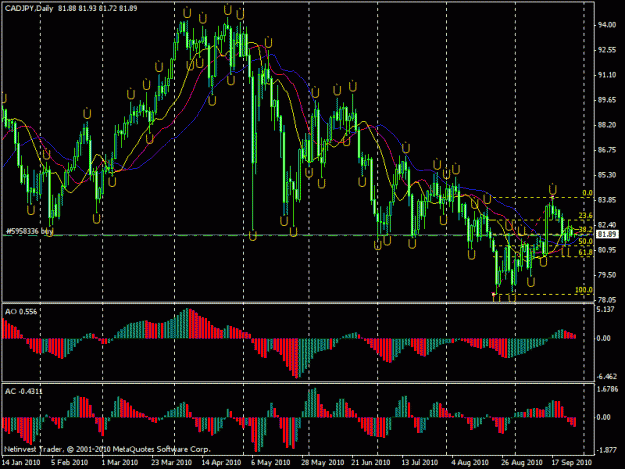Select the #5958336 buy order label
The image size is (625, 469).
click(29, 231)
